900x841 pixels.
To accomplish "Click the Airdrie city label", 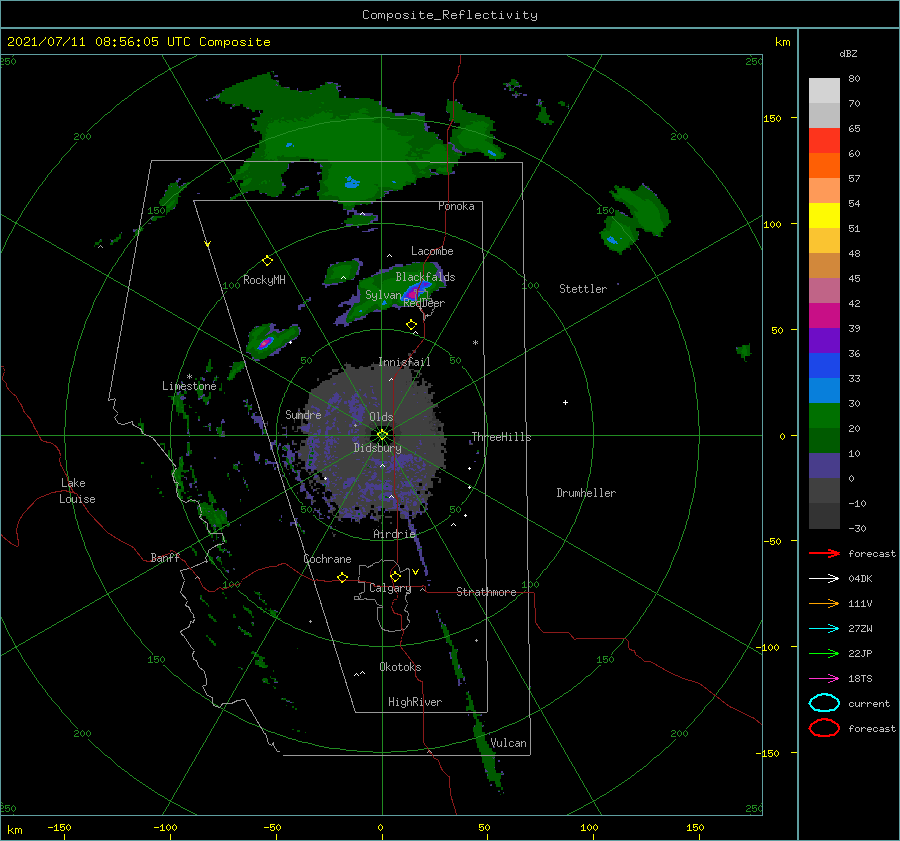I will pos(394,534).
